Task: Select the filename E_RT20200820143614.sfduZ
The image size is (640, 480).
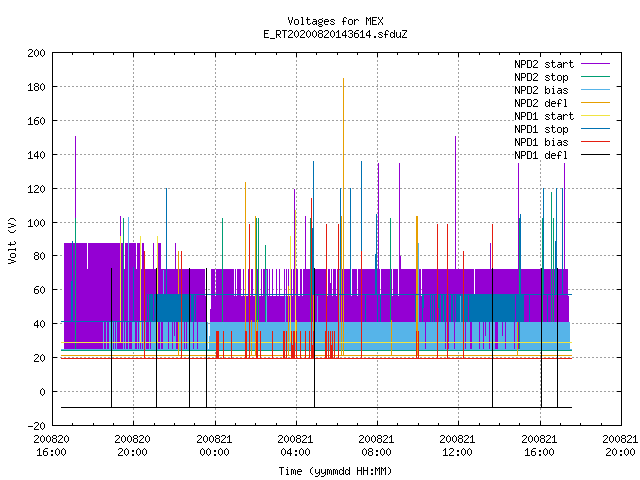Action: [x=335, y=34]
